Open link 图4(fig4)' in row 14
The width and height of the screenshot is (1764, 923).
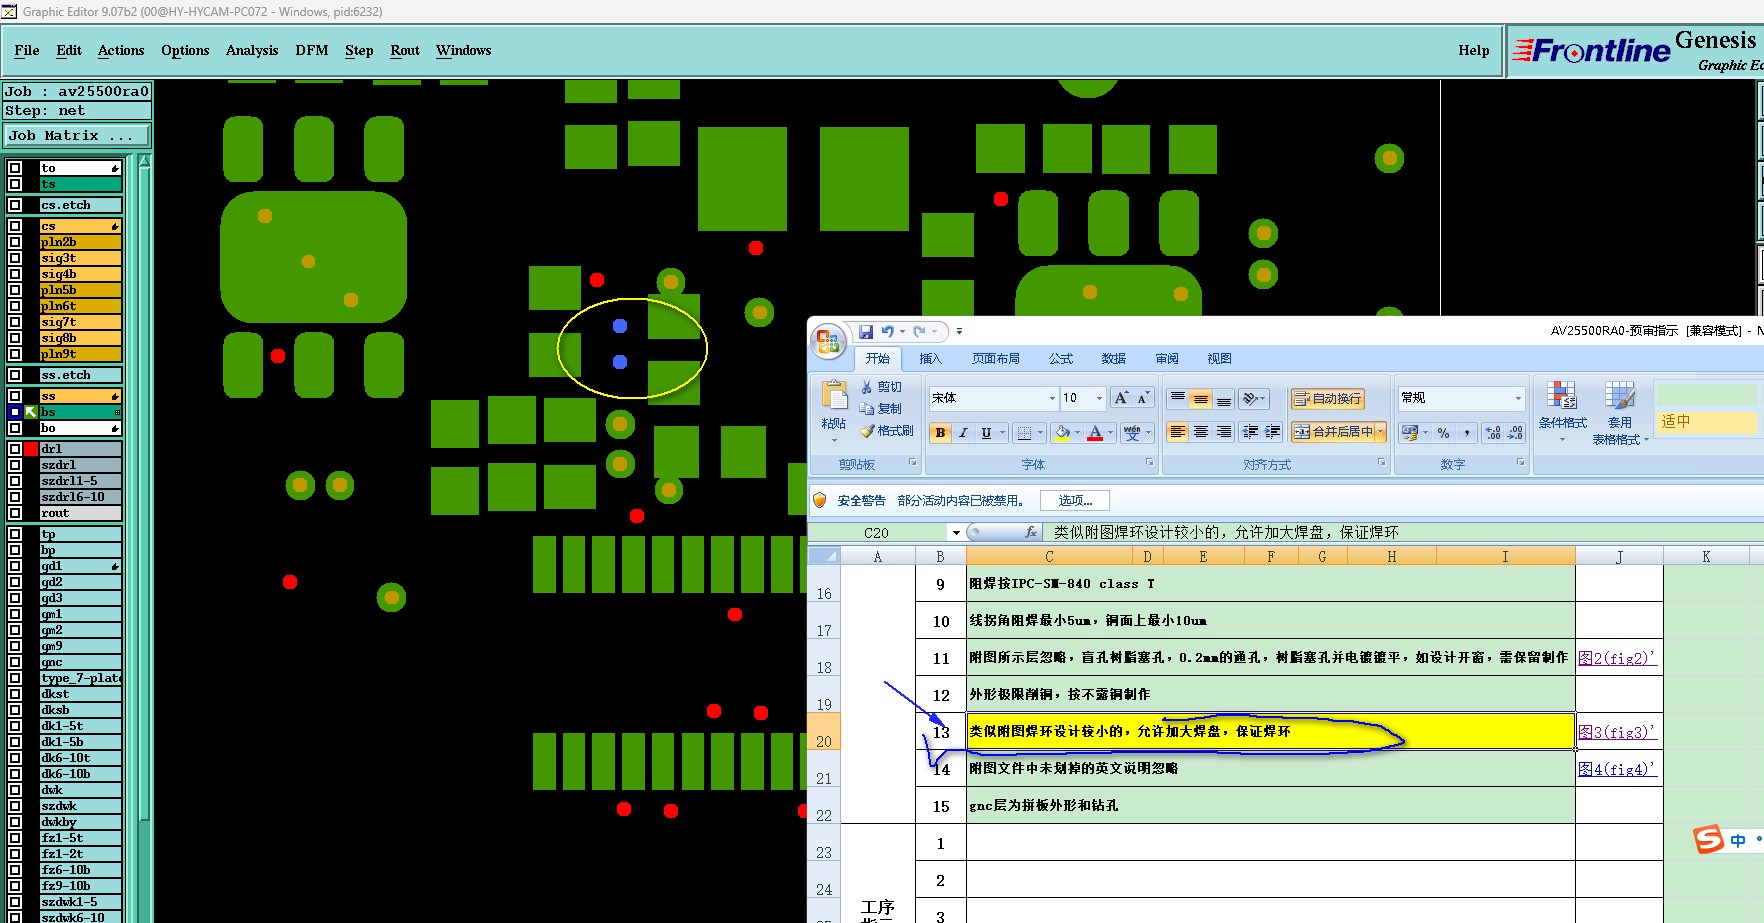pos(1617,769)
